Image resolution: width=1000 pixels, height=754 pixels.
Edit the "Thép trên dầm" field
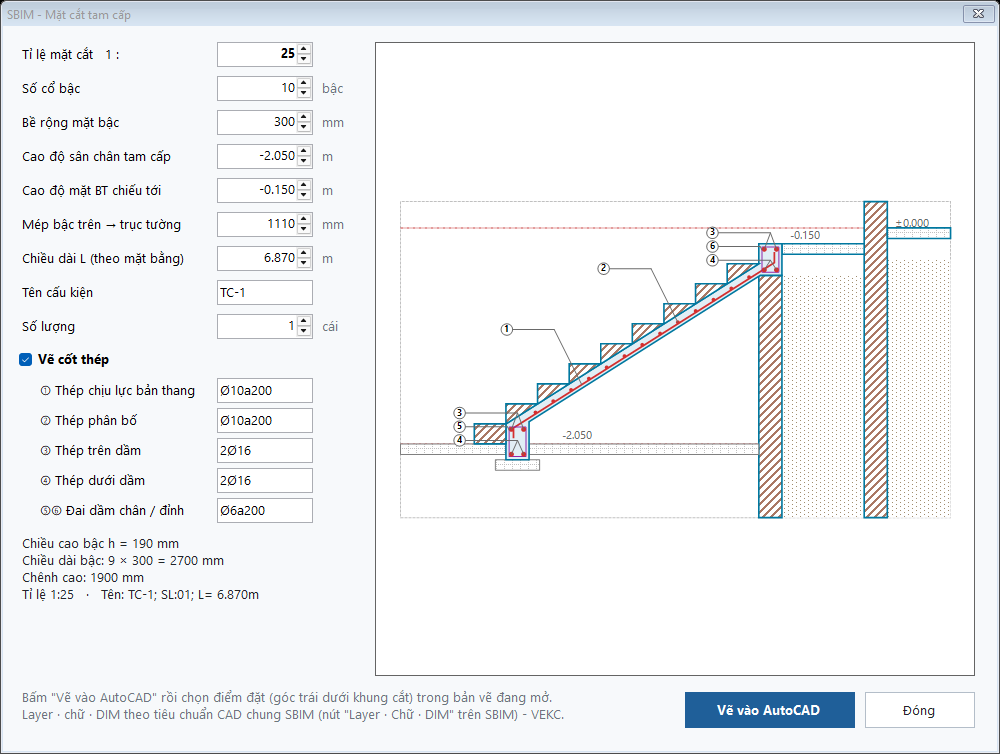pos(265,450)
